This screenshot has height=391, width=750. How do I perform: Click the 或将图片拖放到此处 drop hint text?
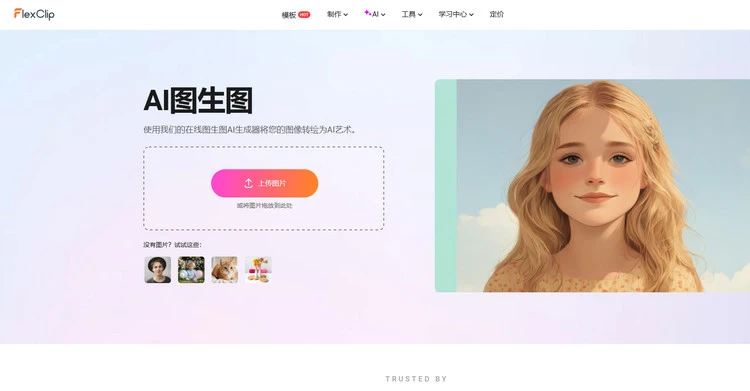coord(265,205)
